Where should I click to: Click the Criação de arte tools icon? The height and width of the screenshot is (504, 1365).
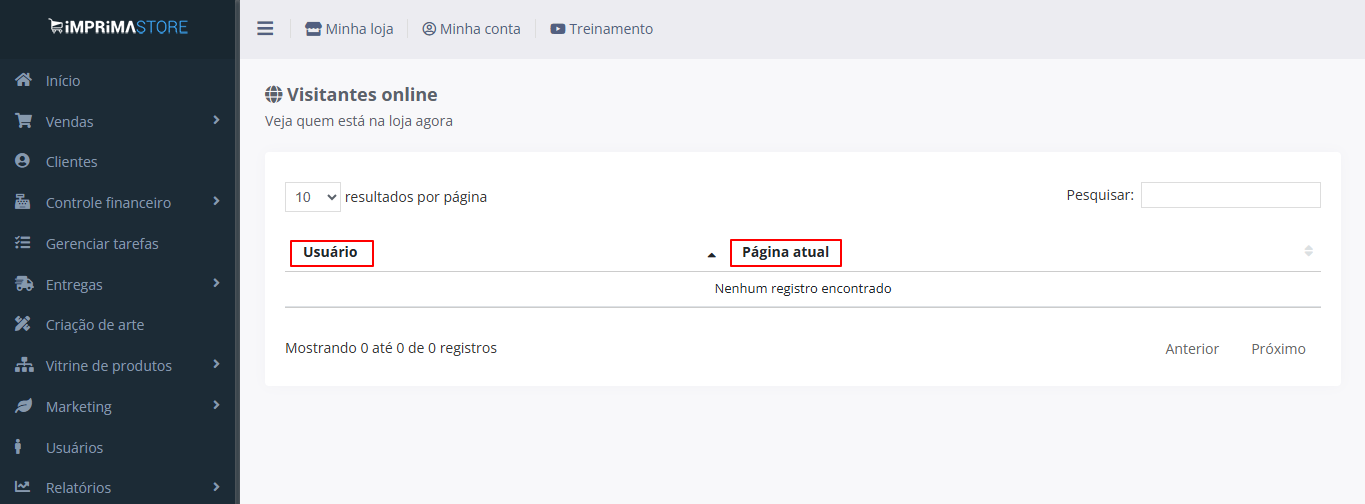click(x=23, y=324)
